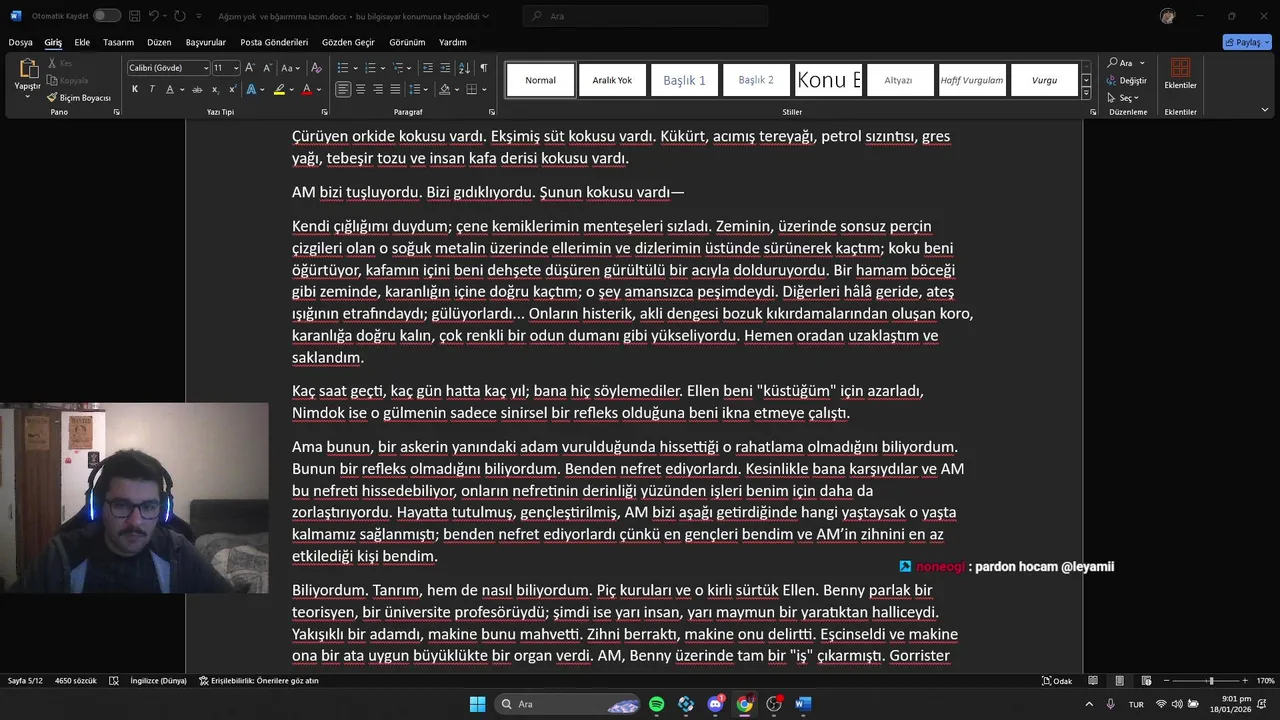Open Google Chrome from the taskbar
Viewport: 1280px width, 720px height.
tap(745, 704)
